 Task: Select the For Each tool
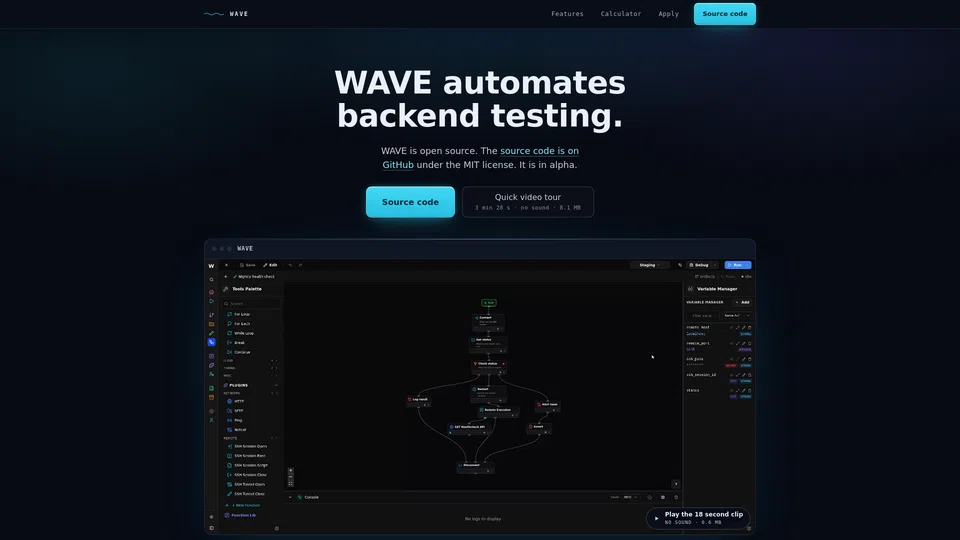click(x=239, y=324)
